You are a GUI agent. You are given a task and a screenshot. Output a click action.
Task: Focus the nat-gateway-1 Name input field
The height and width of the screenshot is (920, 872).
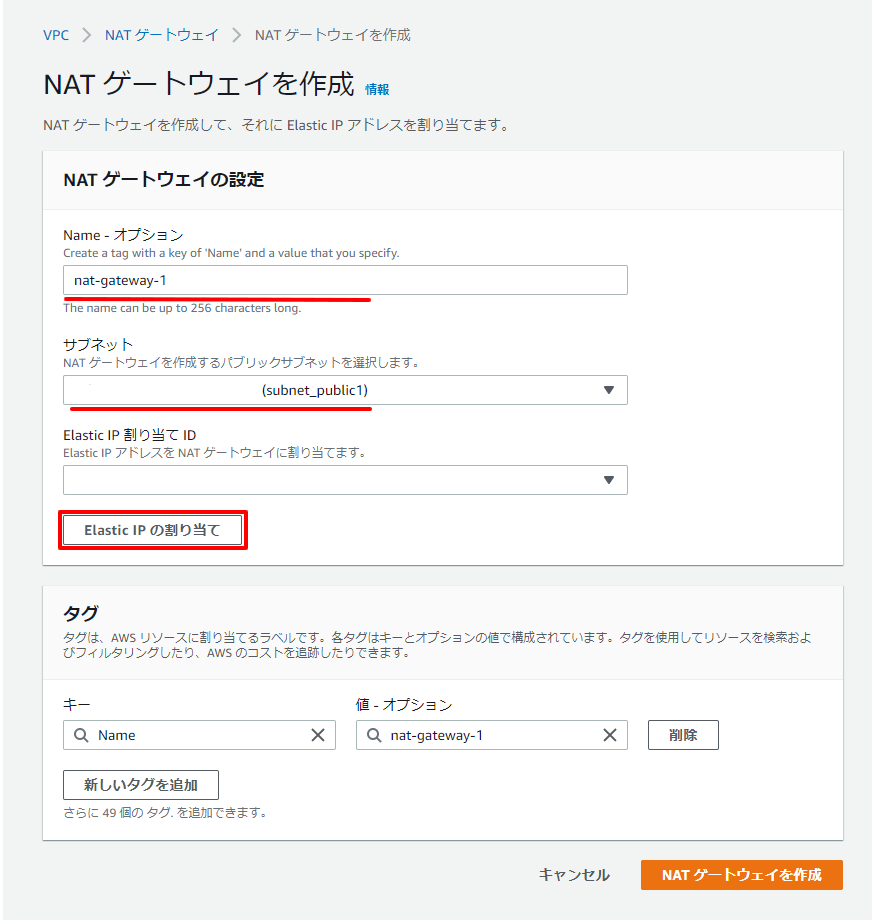[345, 280]
